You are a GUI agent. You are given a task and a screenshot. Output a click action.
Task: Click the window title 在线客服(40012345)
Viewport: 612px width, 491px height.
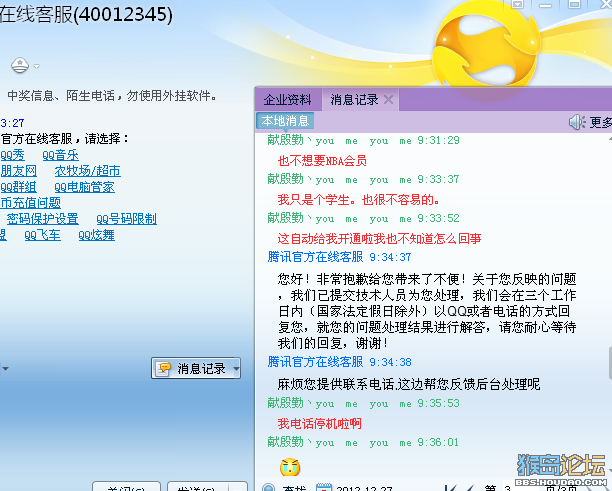pyautogui.click(x=86, y=14)
